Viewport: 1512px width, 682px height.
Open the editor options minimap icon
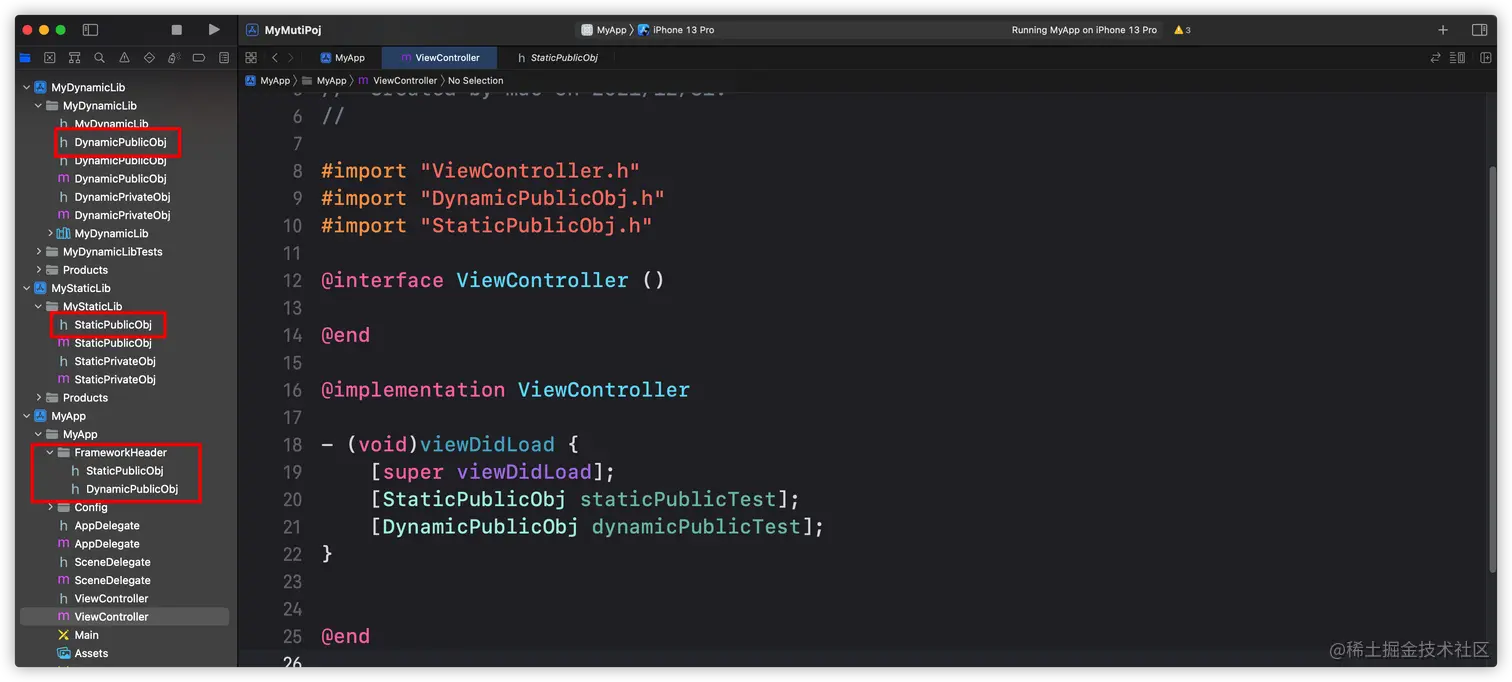click(1457, 58)
